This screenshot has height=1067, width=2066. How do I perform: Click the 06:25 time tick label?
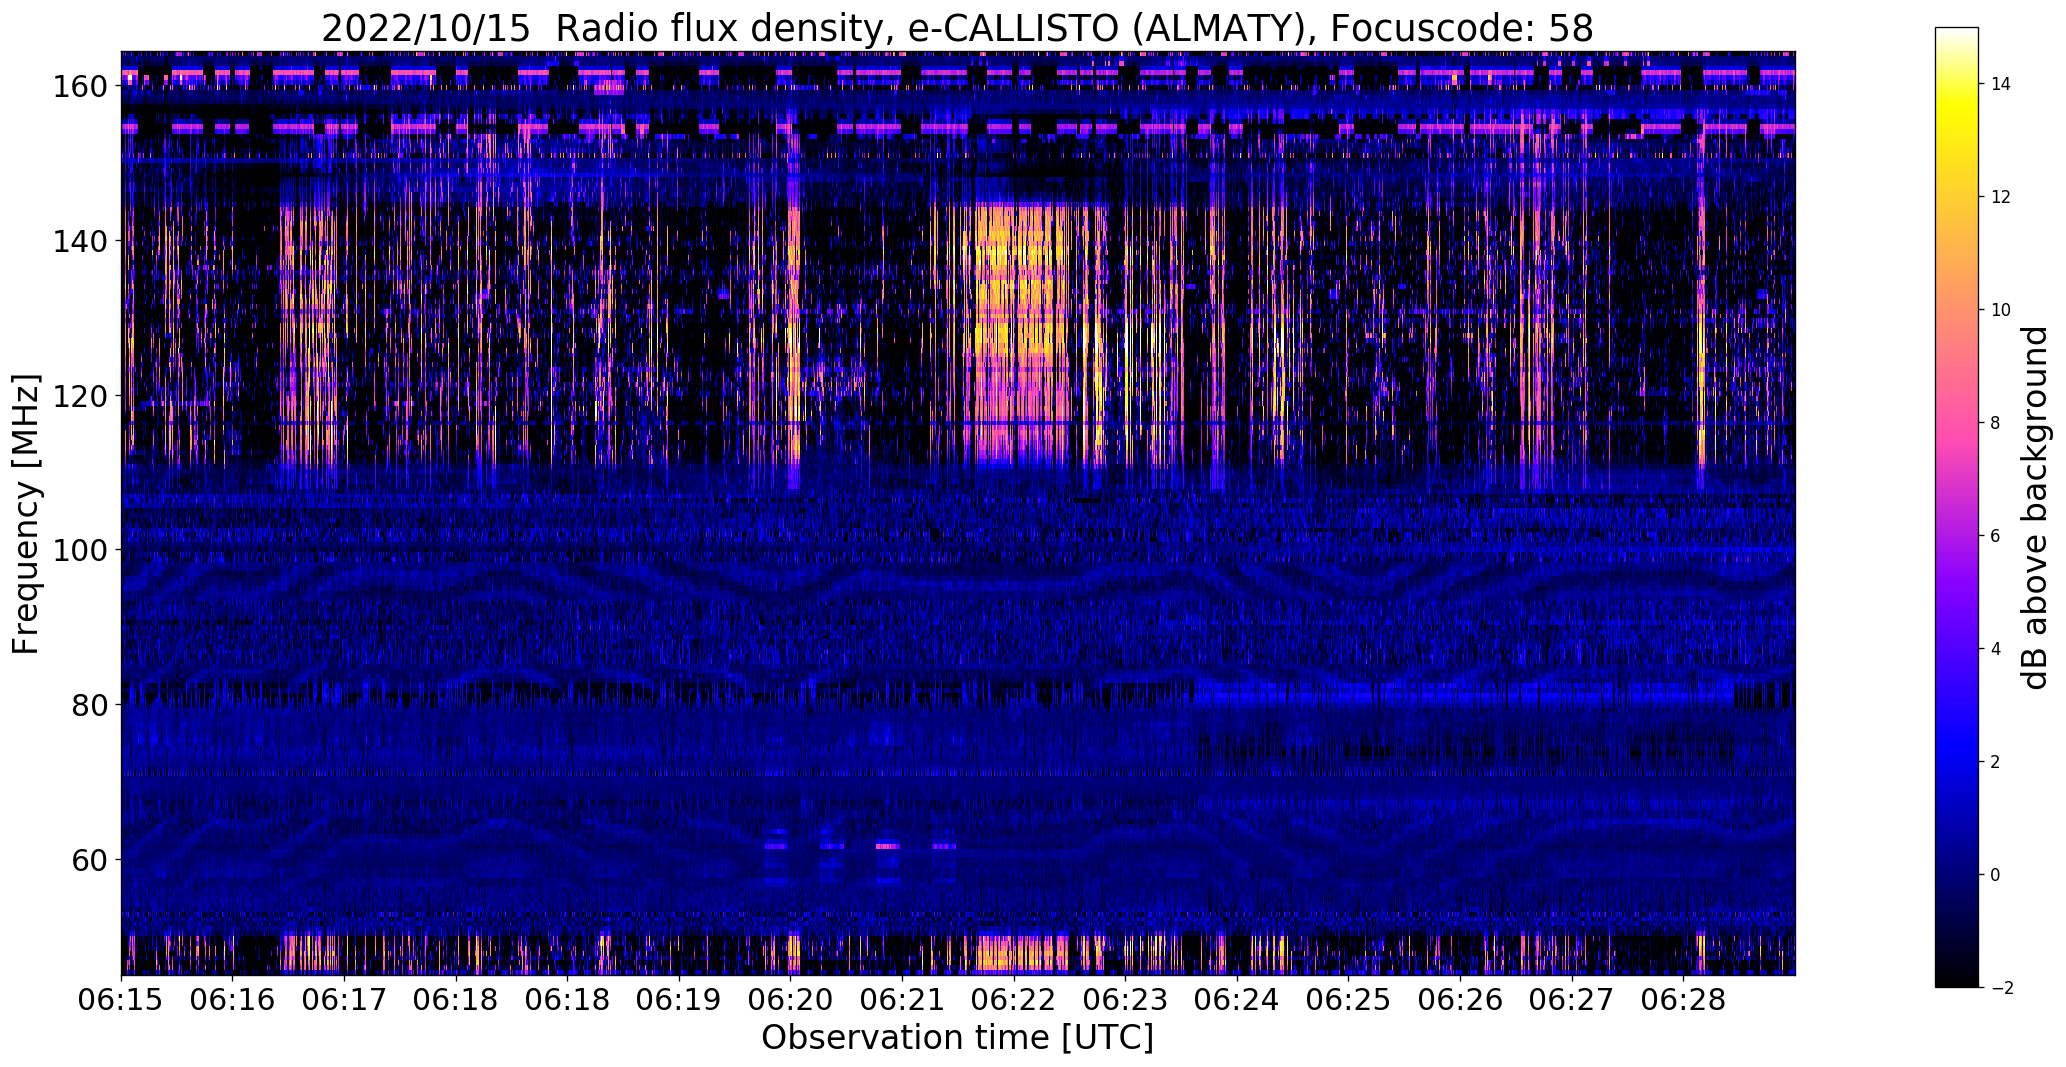[1348, 1000]
